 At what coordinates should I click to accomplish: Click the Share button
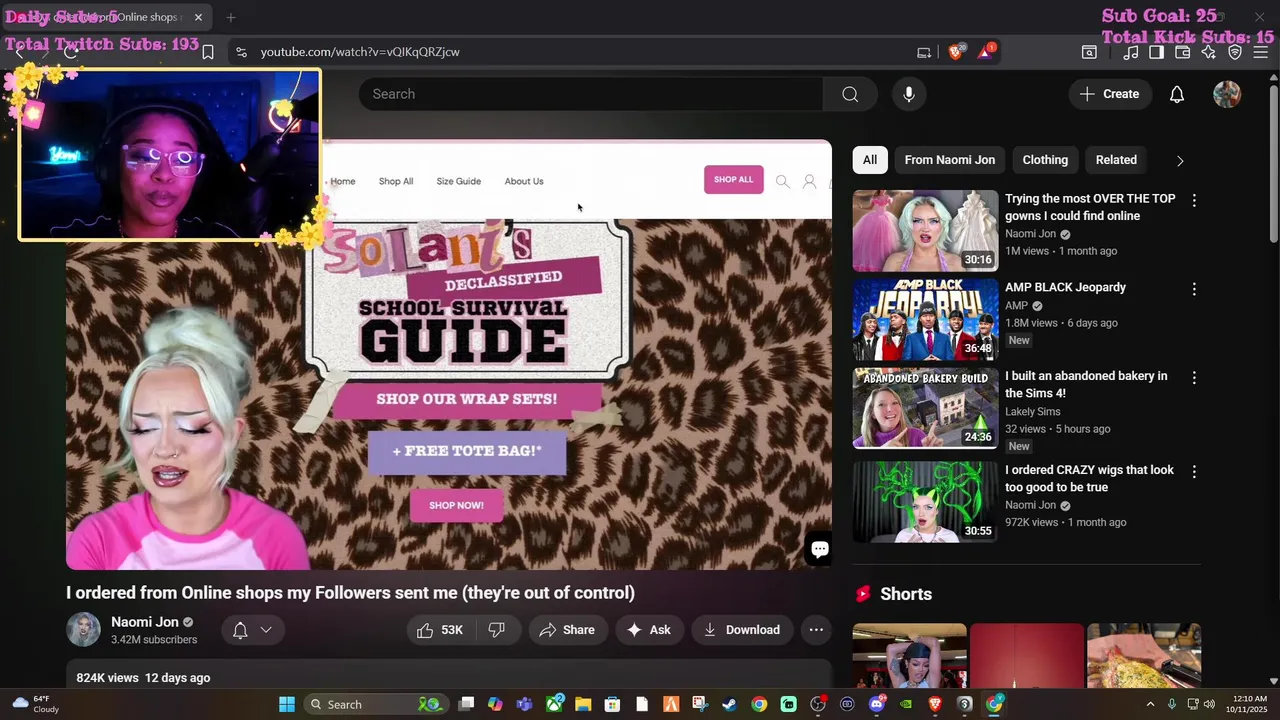point(567,630)
